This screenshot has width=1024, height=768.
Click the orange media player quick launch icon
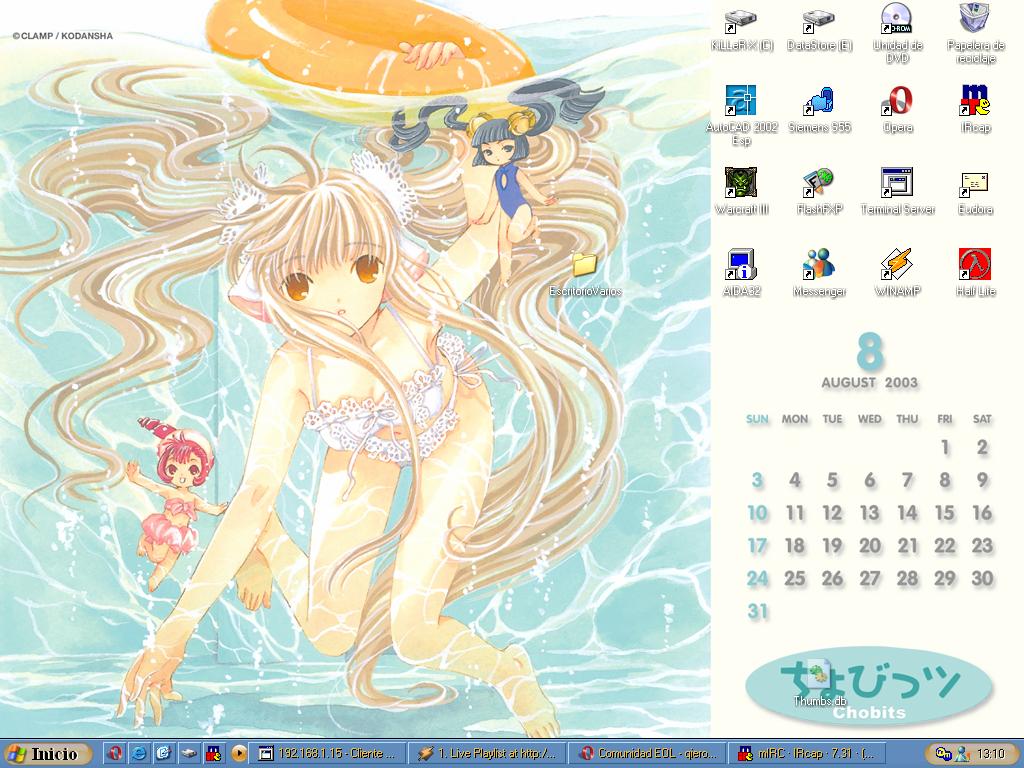(239, 754)
